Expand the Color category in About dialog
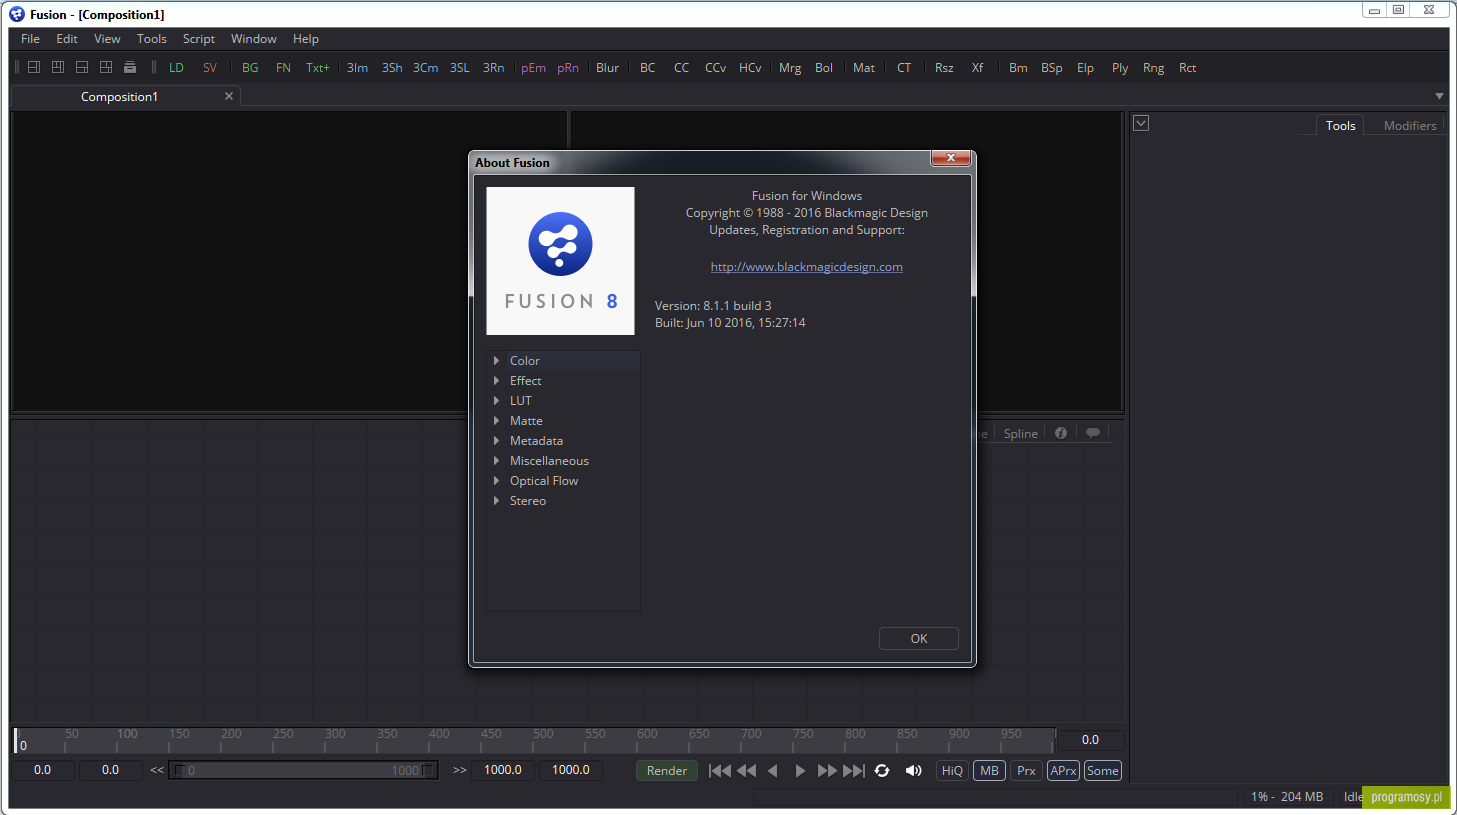The image size is (1457, 815). [496, 360]
